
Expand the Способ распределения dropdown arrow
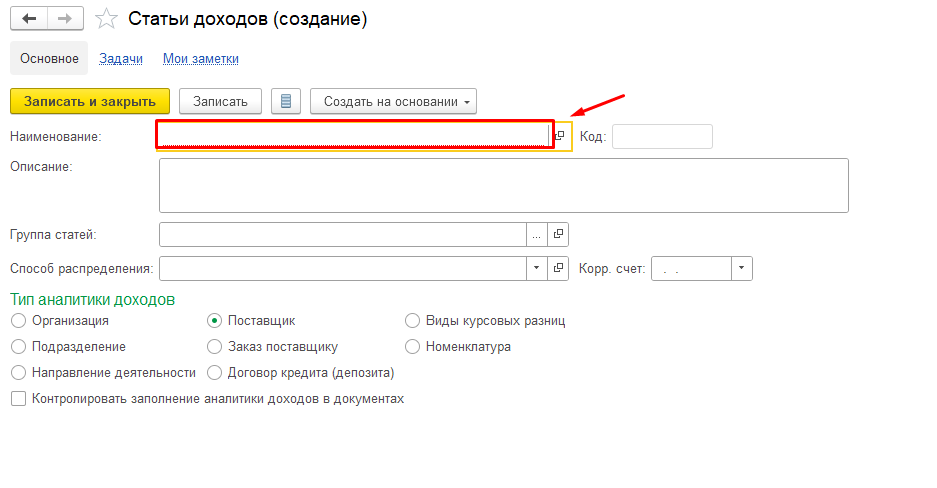tap(537, 268)
